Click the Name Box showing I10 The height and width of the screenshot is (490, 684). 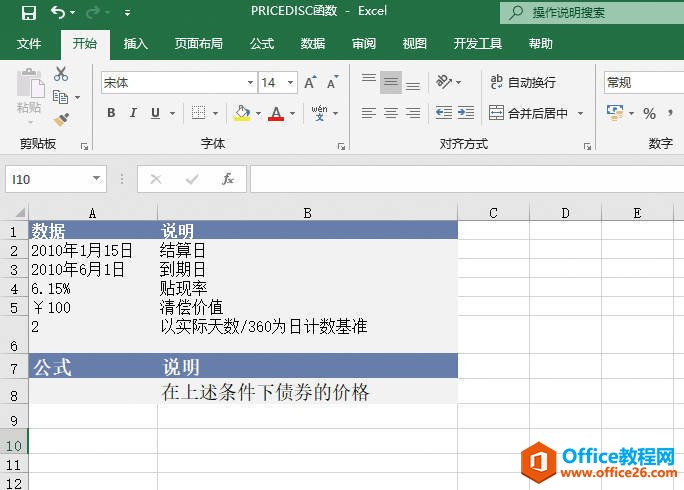coord(56,179)
